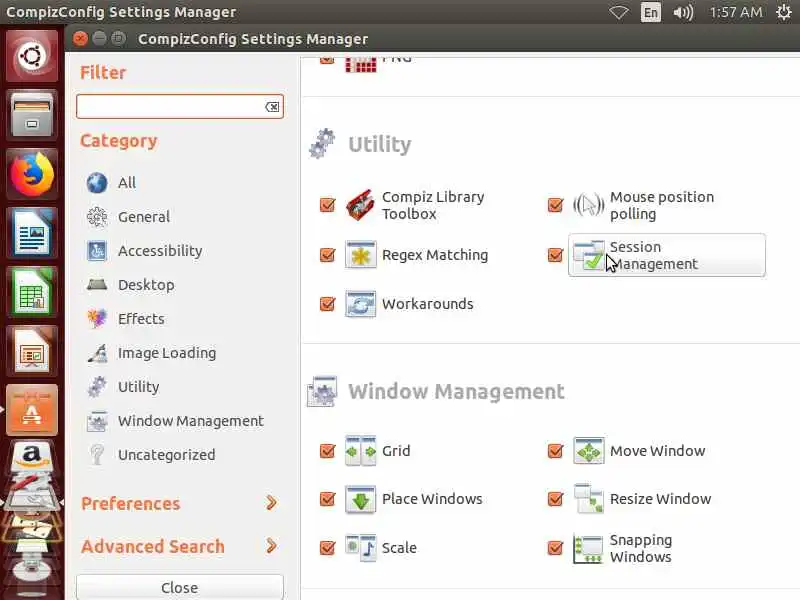
Task: Launch Firefox from the dock
Action: (x=32, y=174)
